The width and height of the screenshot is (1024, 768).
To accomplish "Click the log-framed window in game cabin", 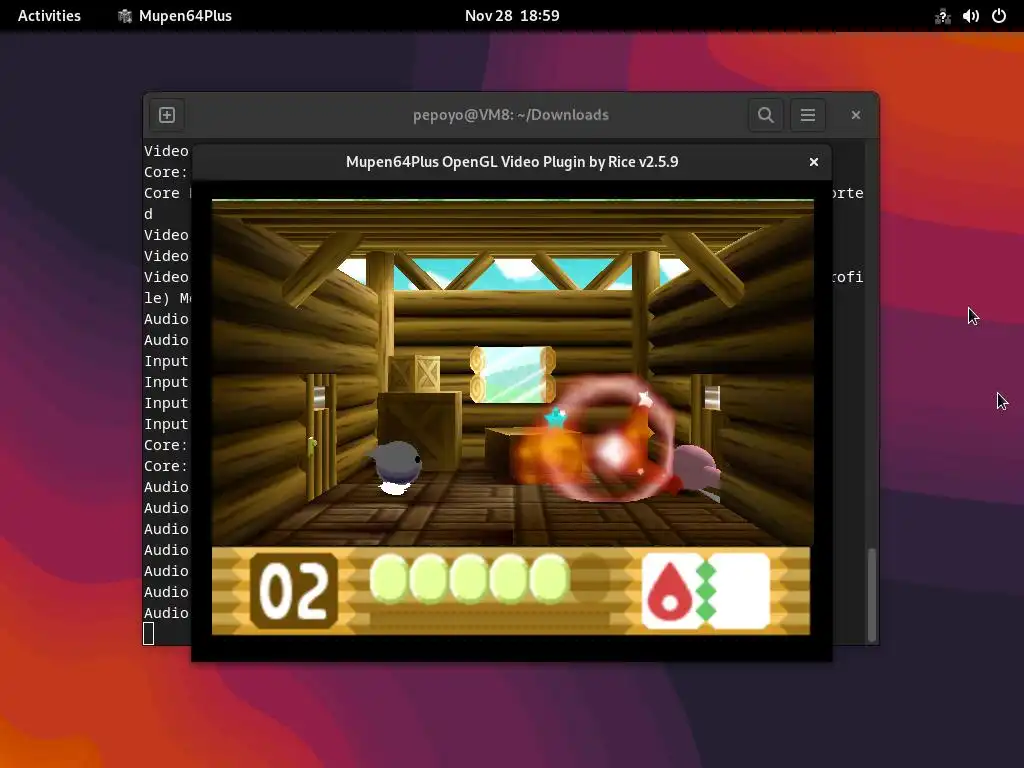I will tap(513, 374).
